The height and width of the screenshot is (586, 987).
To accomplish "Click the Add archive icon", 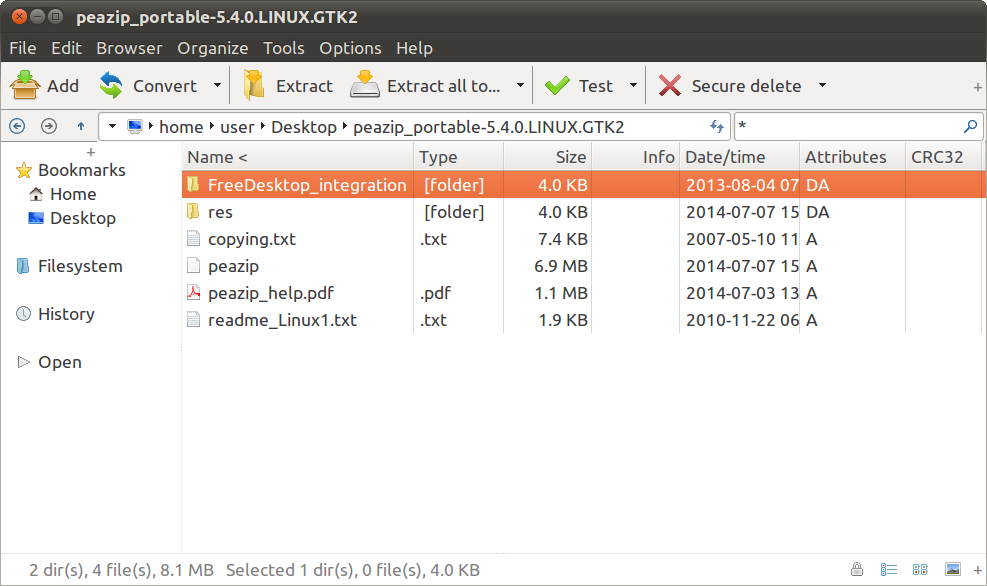I will coord(25,85).
